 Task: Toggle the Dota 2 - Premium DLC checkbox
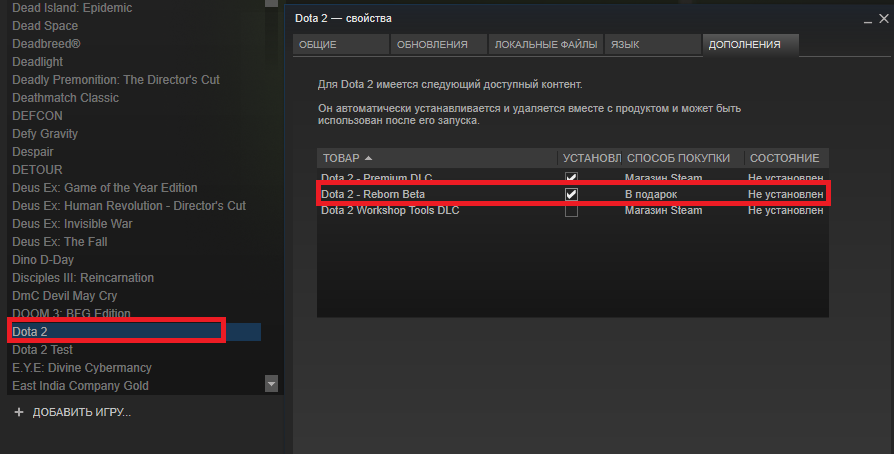click(571, 177)
